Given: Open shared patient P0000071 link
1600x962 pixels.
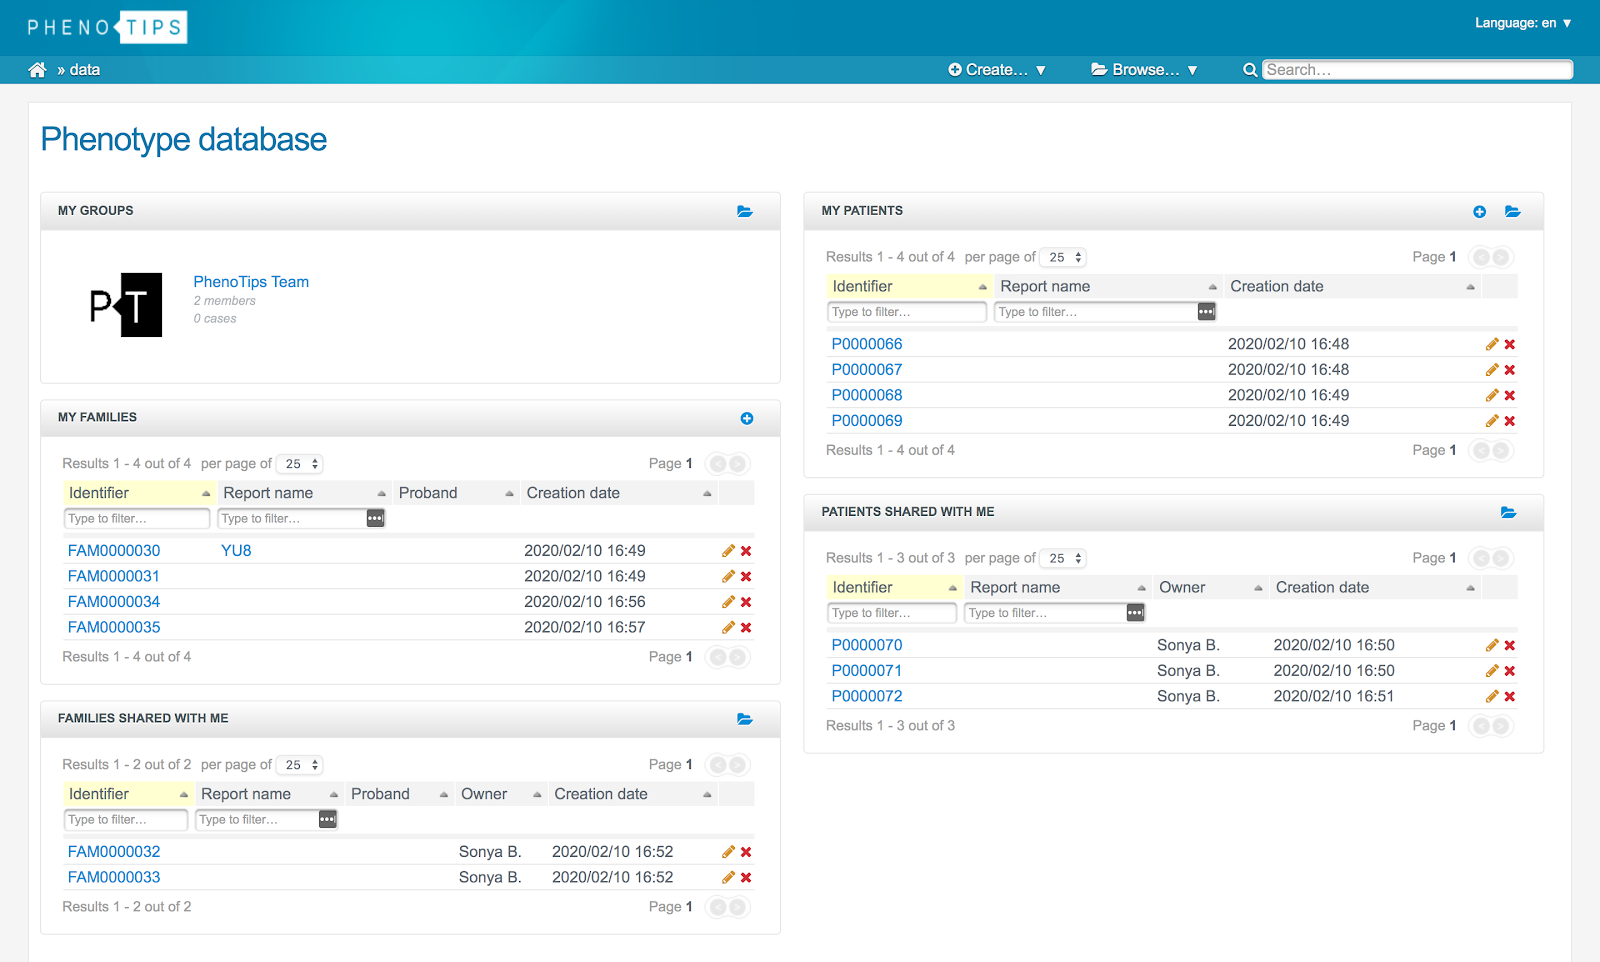Looking at the screenshot, I should 867,671.
